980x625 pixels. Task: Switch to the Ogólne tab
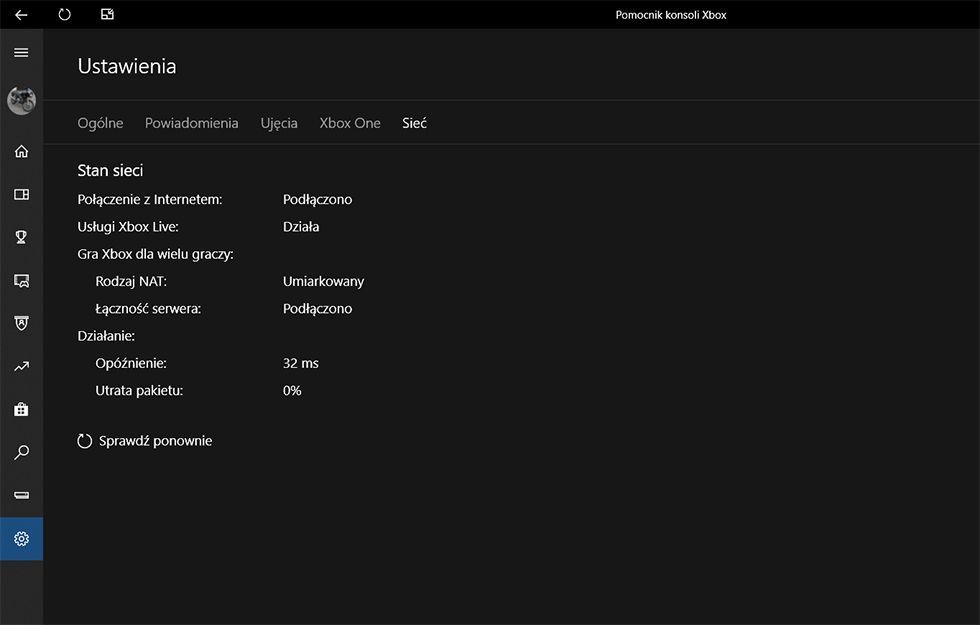coord(100,123)
